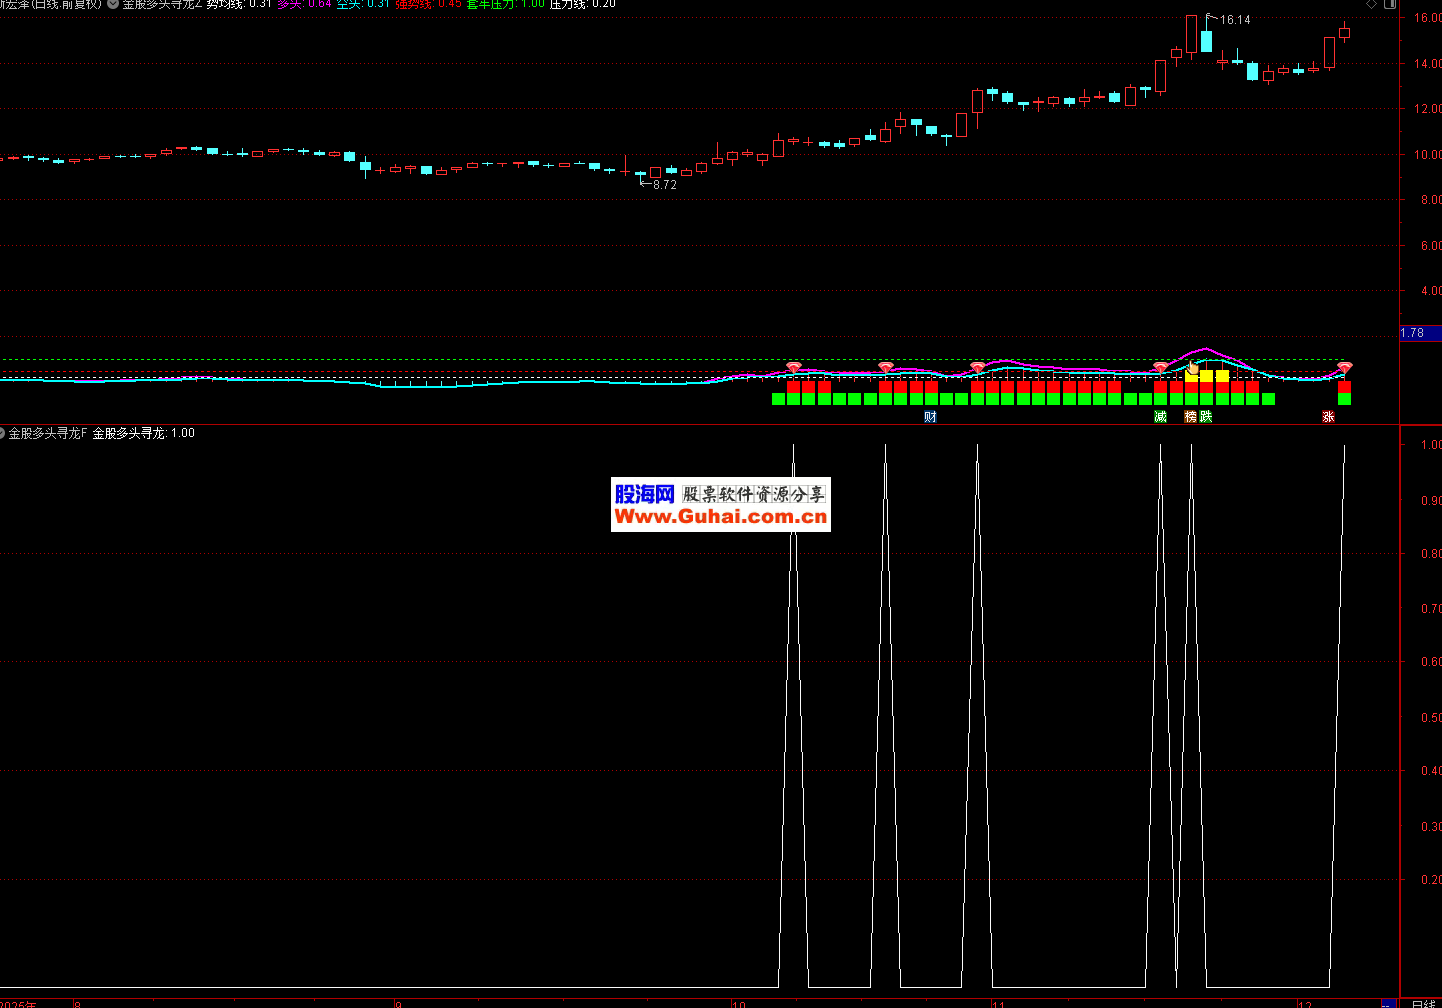The height and width of the screenshot is (1008, 1442).
Task: Click the 财 info marker icon
Action: pos(930,417)
